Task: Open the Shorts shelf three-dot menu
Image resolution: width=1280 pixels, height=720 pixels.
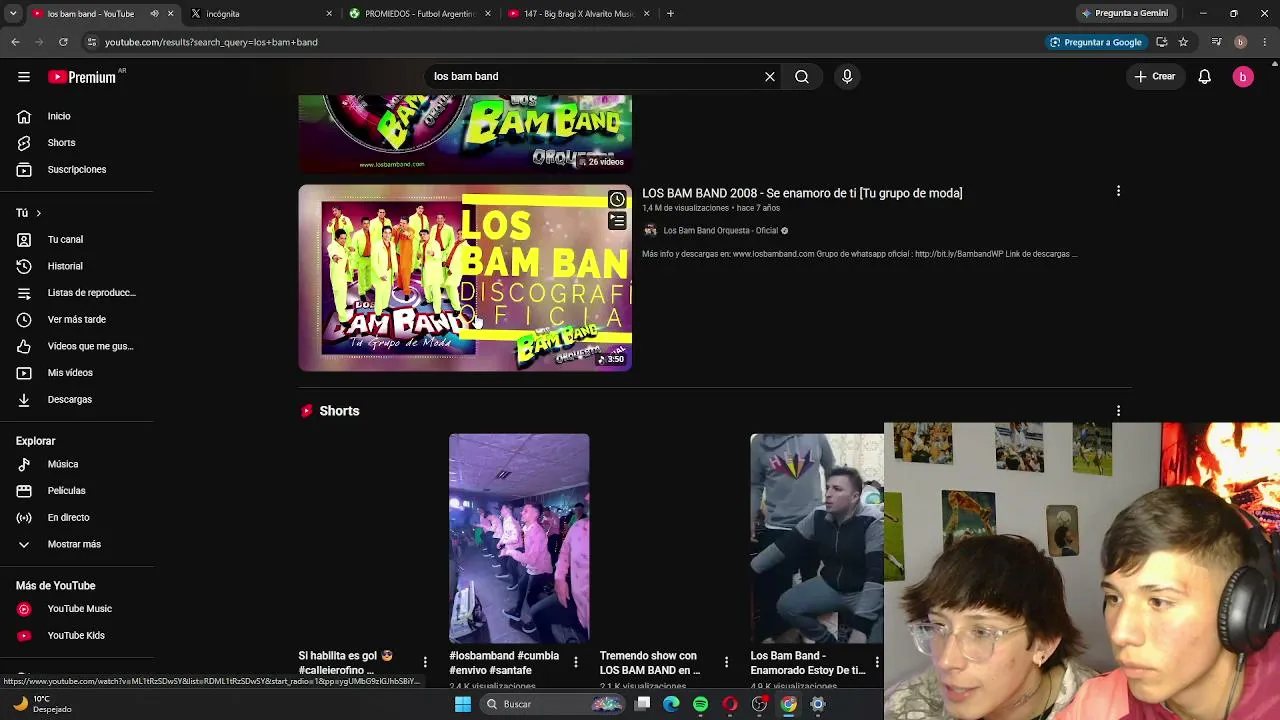Action: [x=1118, y=411]
